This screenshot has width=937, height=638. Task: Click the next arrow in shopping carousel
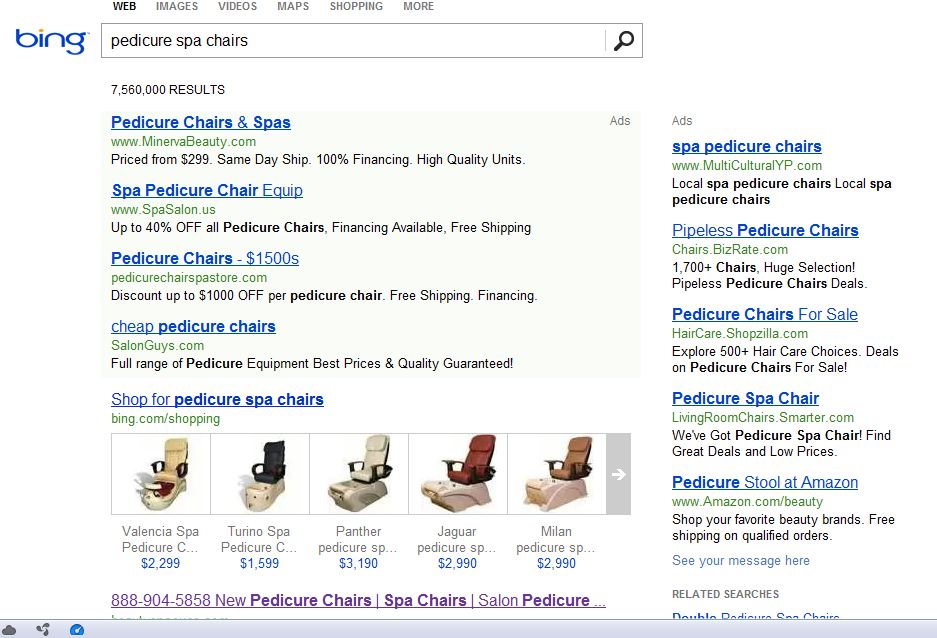point(618,474)
